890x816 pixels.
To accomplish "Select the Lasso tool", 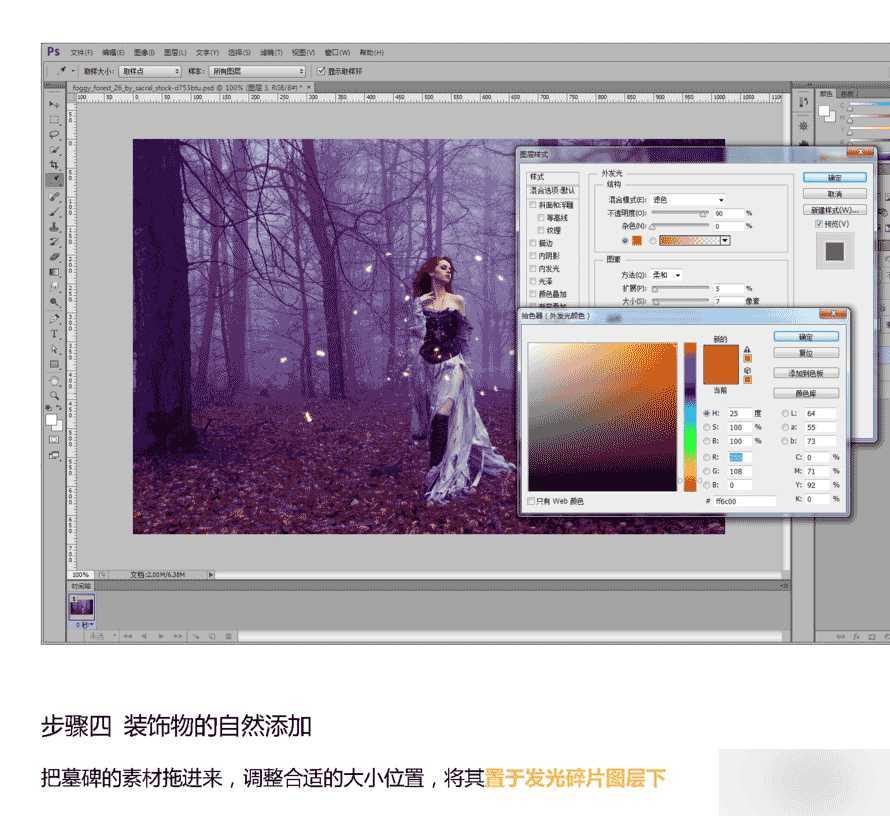I will pyautogui.click(x=52, y=134).
